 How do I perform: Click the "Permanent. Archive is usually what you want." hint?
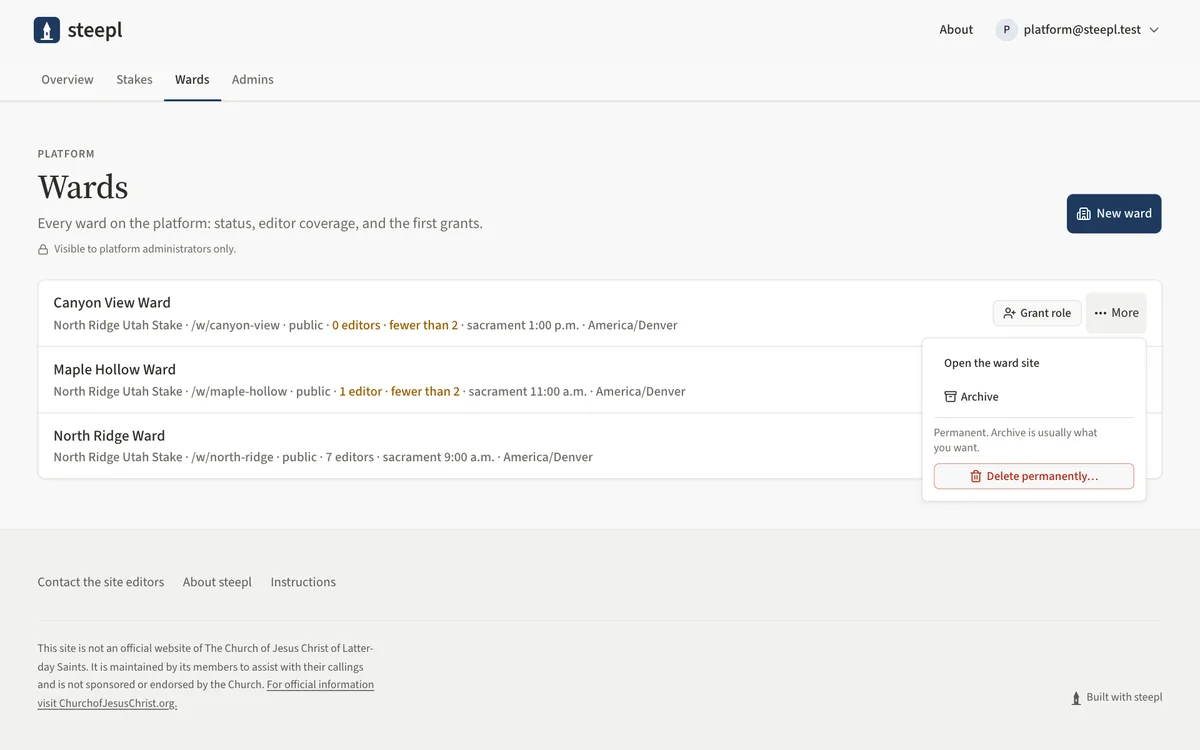click(1016, 440)
